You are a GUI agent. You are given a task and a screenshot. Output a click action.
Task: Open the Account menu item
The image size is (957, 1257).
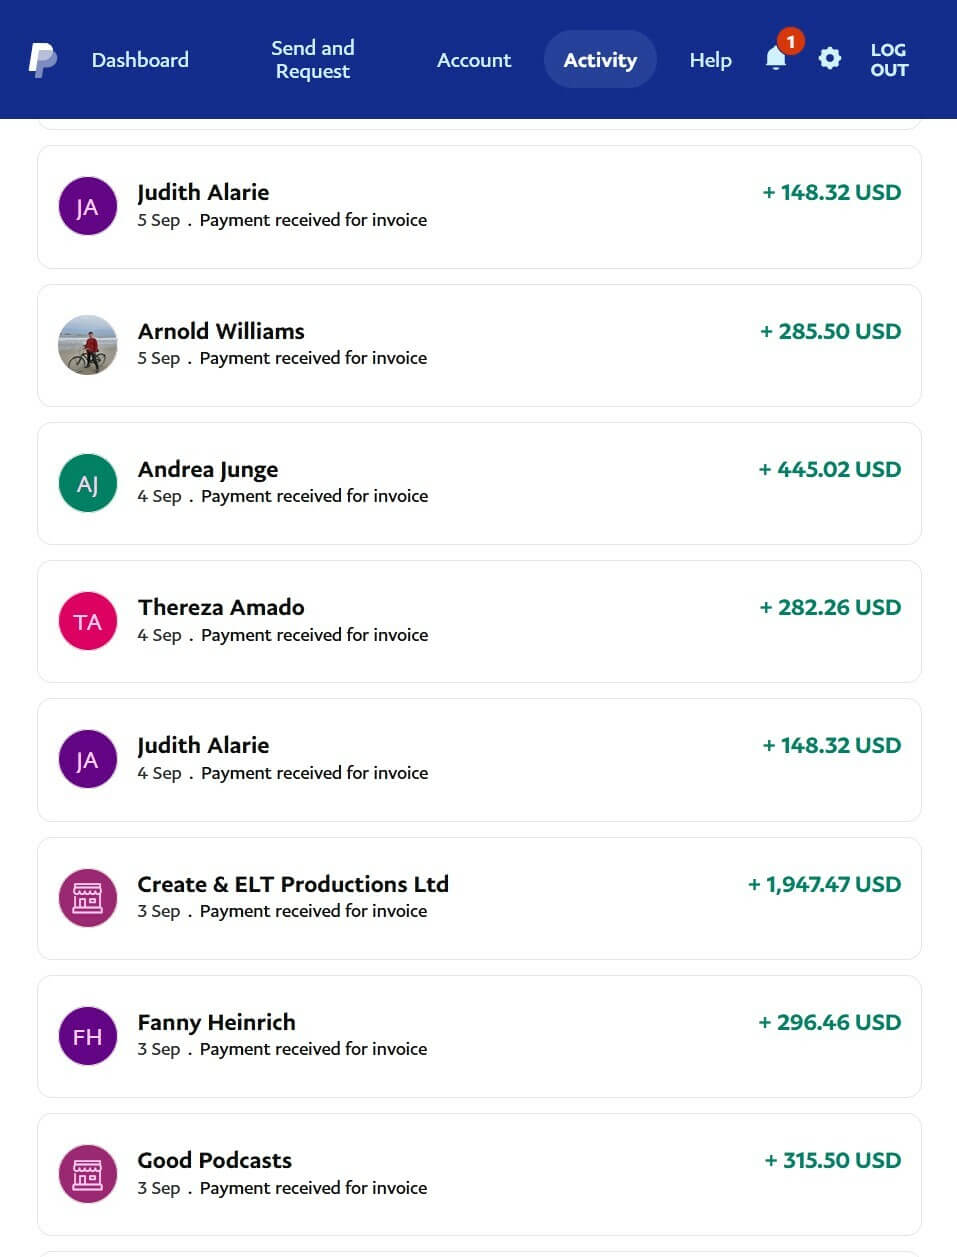[474, 60]
